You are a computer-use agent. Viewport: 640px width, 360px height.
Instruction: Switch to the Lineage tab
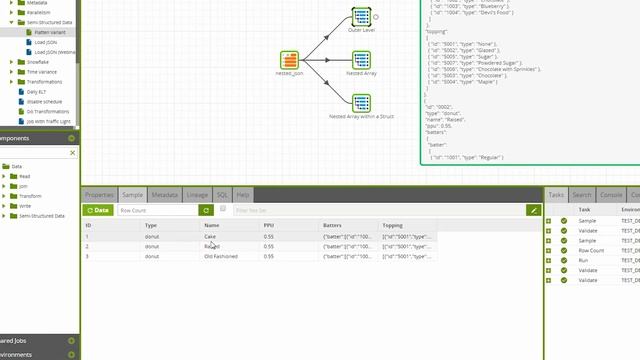coord(197,195)
